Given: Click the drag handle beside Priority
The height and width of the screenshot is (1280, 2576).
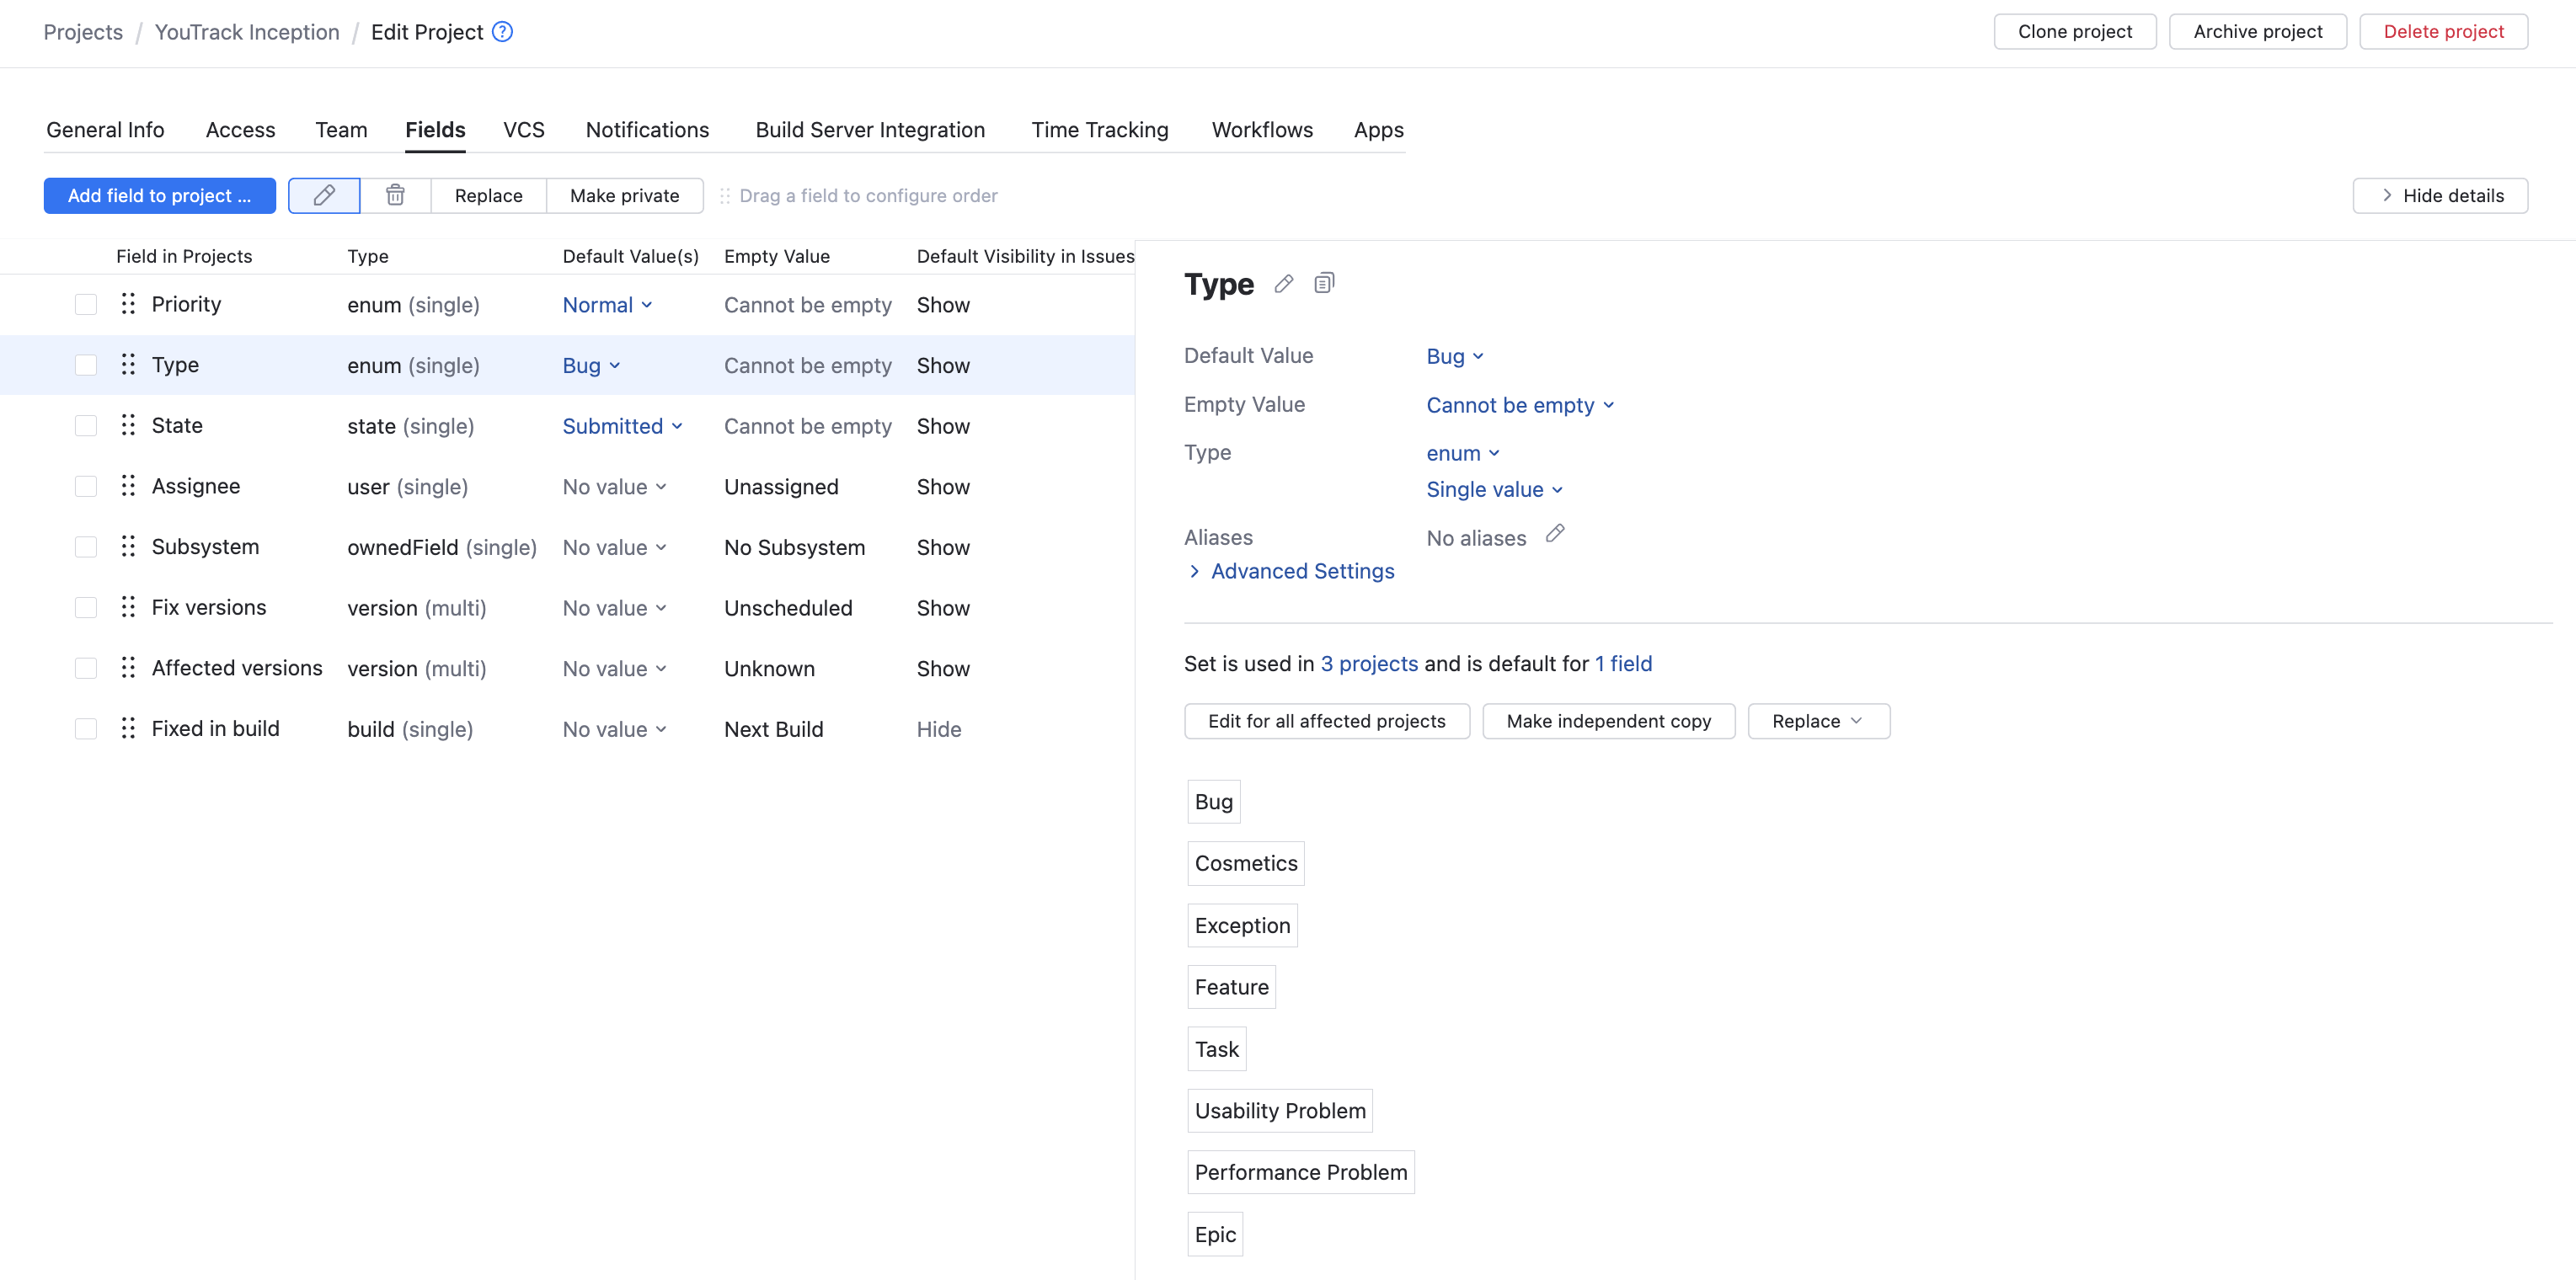Looking at the screenshot, I should click(x=127, y=304).
